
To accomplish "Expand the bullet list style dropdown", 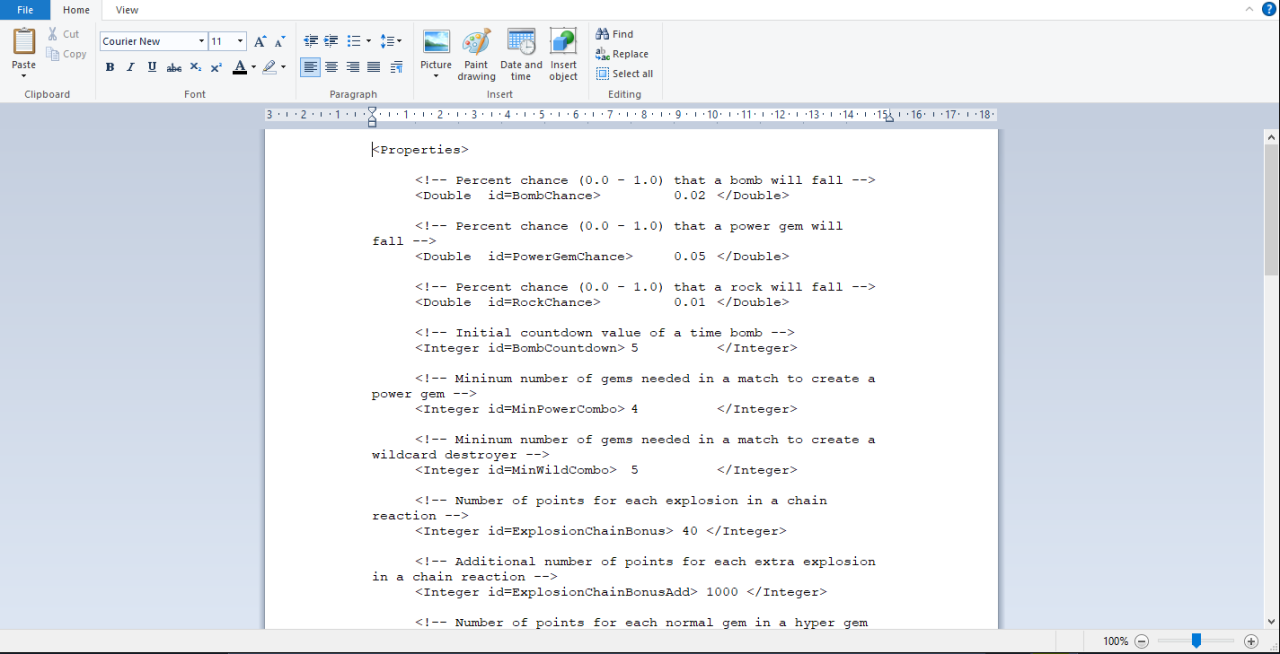I will tap(368, 41).
